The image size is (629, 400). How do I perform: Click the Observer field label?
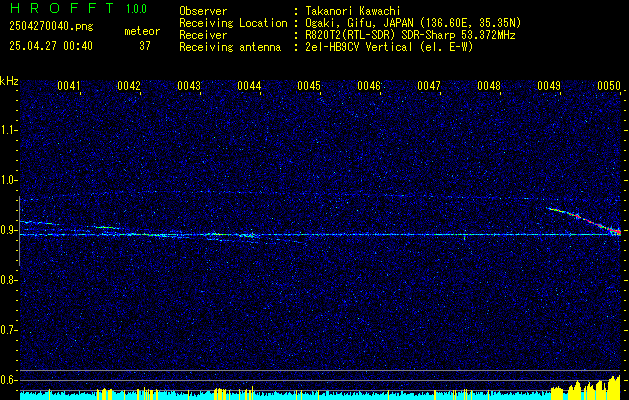click(x=203, y=12)
